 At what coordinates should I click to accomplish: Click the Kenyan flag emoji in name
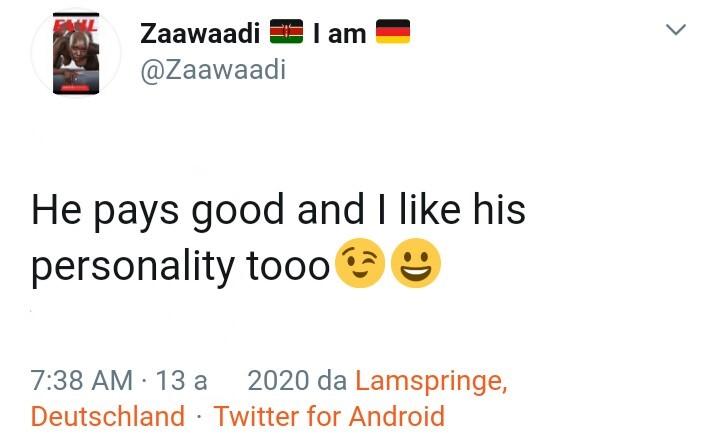286,33
